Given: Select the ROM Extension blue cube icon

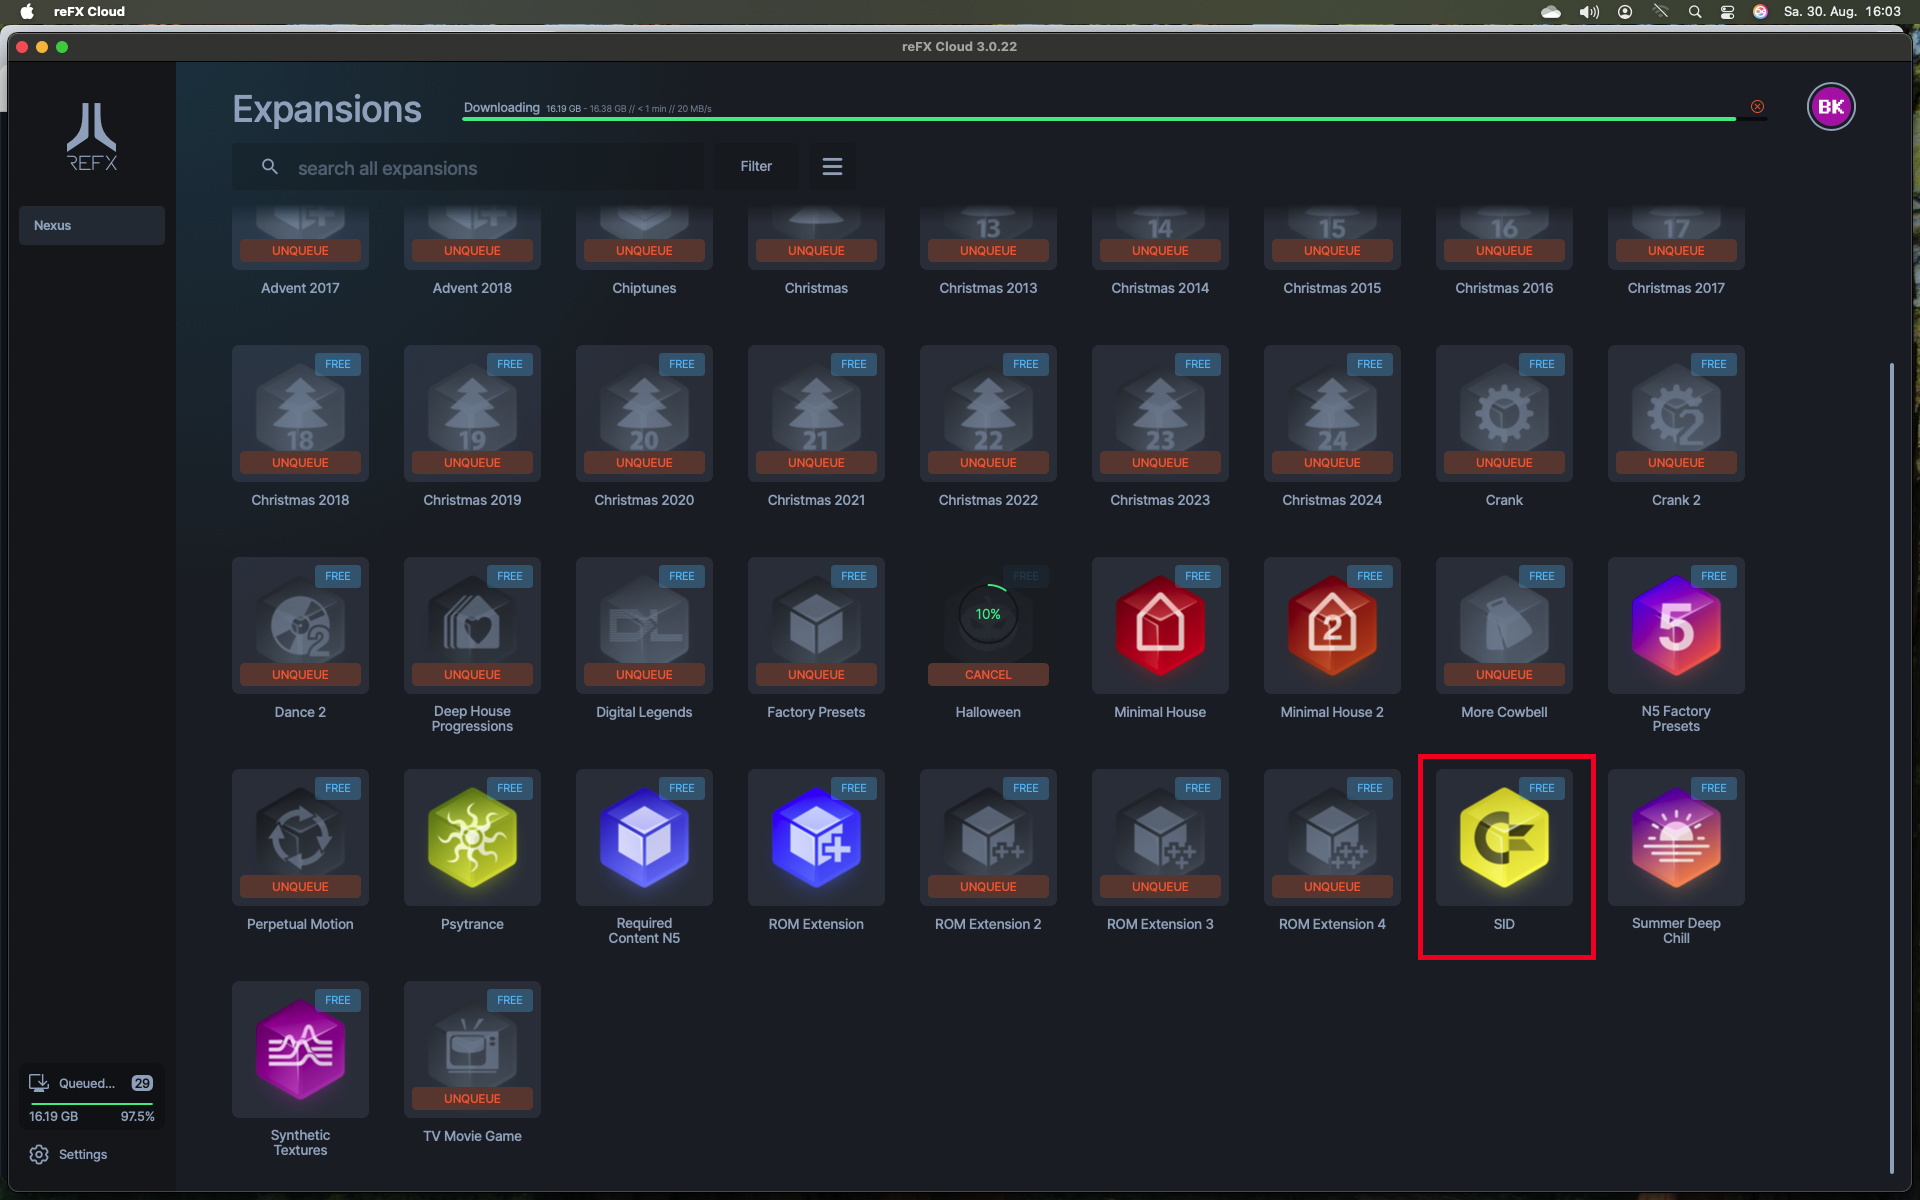Looking at the screenshot, I should click(816, 838).
